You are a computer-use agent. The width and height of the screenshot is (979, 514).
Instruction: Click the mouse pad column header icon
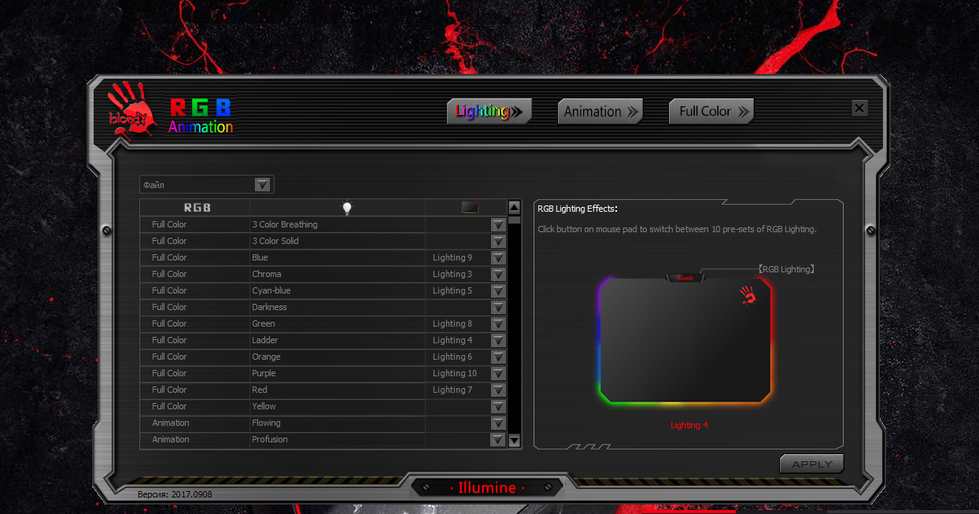469,208
